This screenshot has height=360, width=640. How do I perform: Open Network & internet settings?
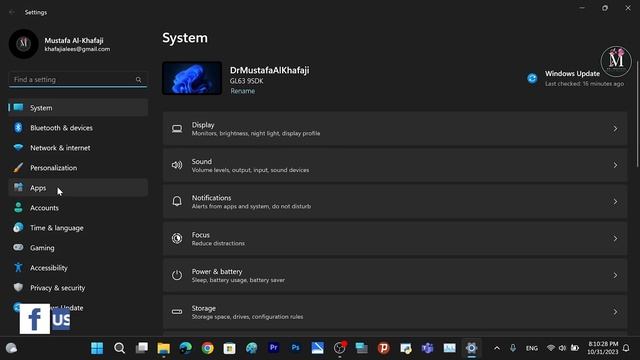coord(78,148)
